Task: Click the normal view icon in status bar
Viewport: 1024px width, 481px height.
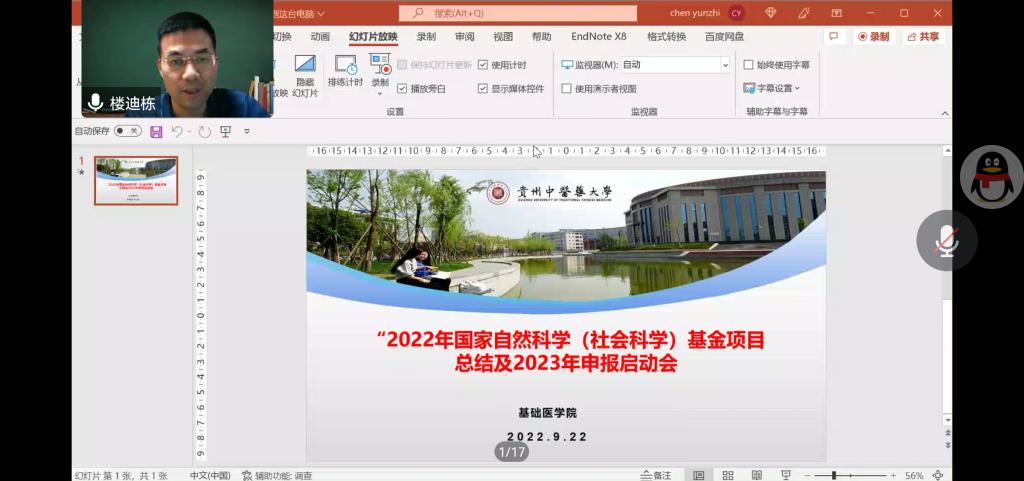Action: (698, 475)
